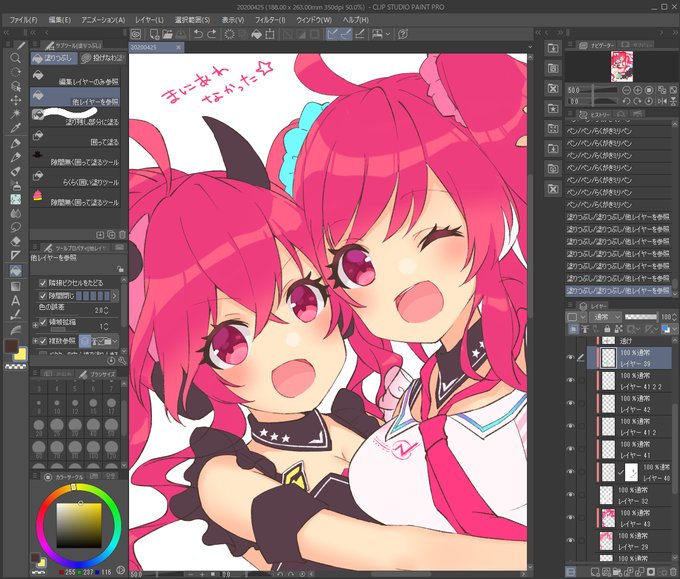Hide レイヤー 43 with eye icon
This screenshot has height=579, width=680.
coord(571,517)
